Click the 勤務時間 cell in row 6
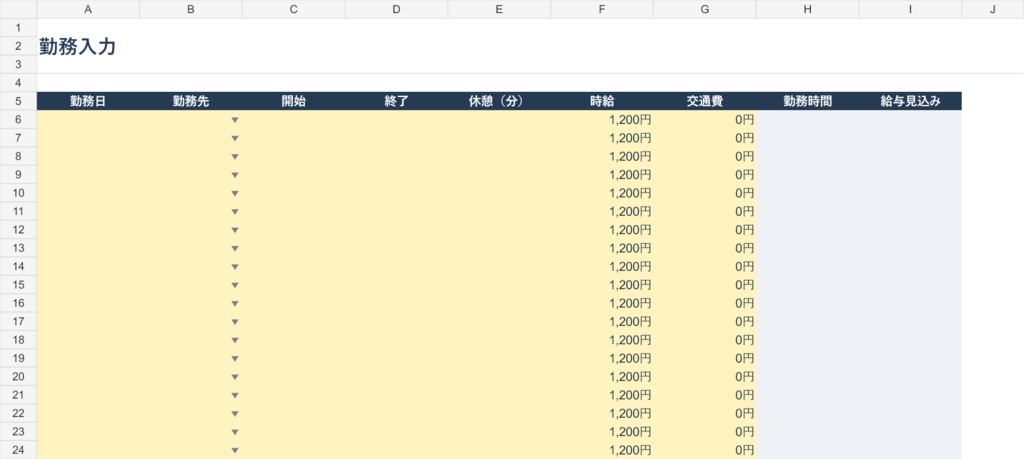Viewport: 1024px width, 459px height. tap(808, 120)
